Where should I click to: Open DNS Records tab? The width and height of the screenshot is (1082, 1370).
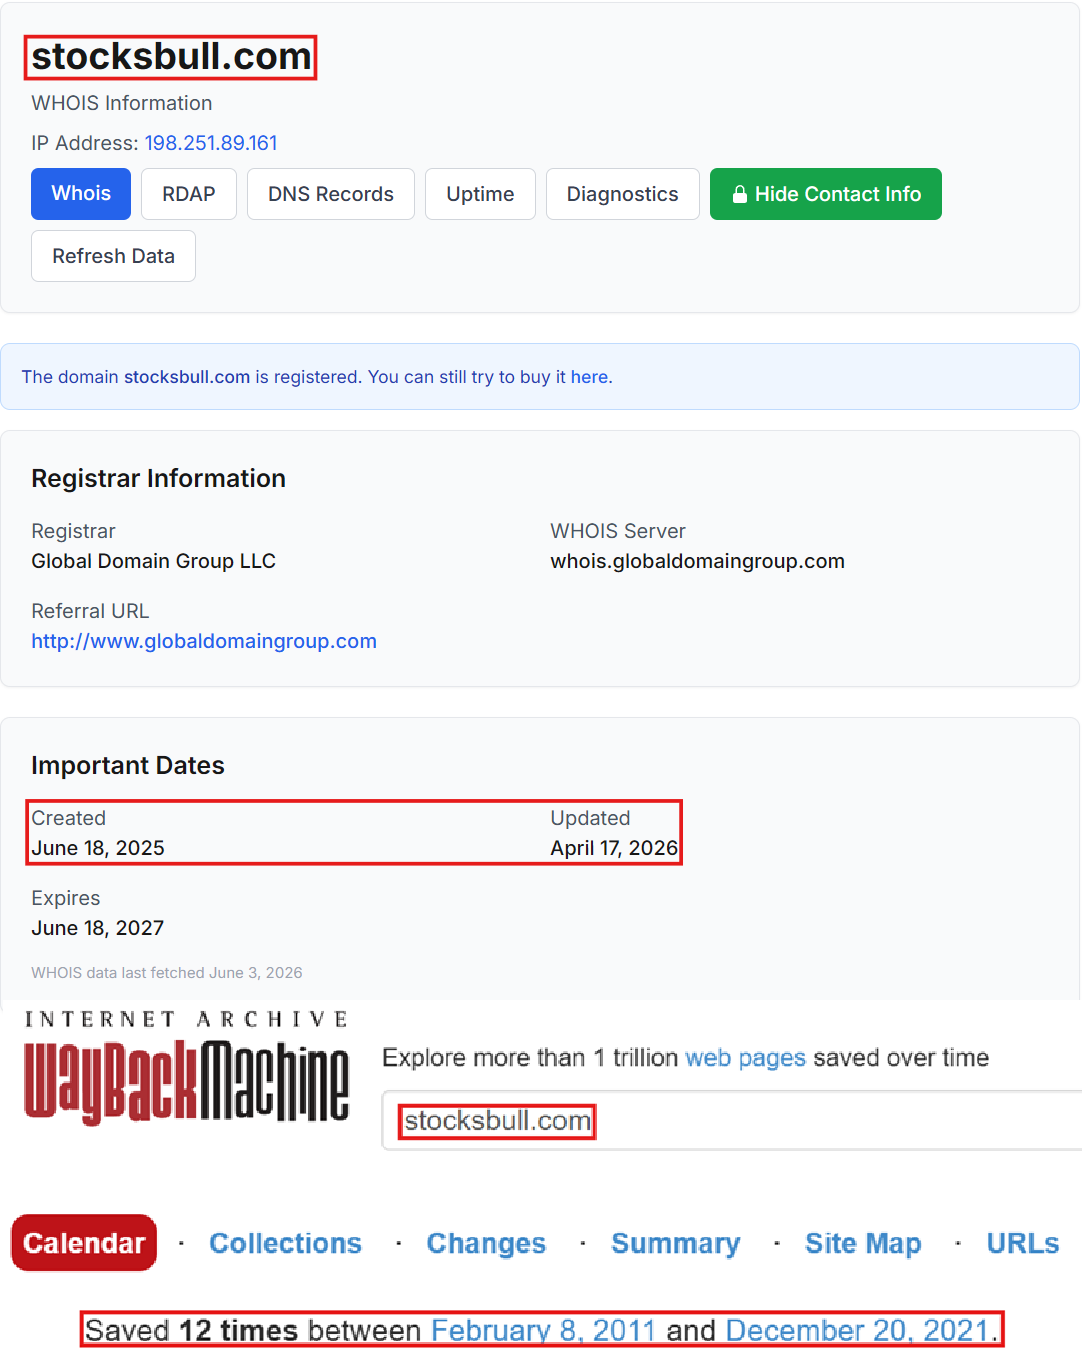(x=331, y=194)
